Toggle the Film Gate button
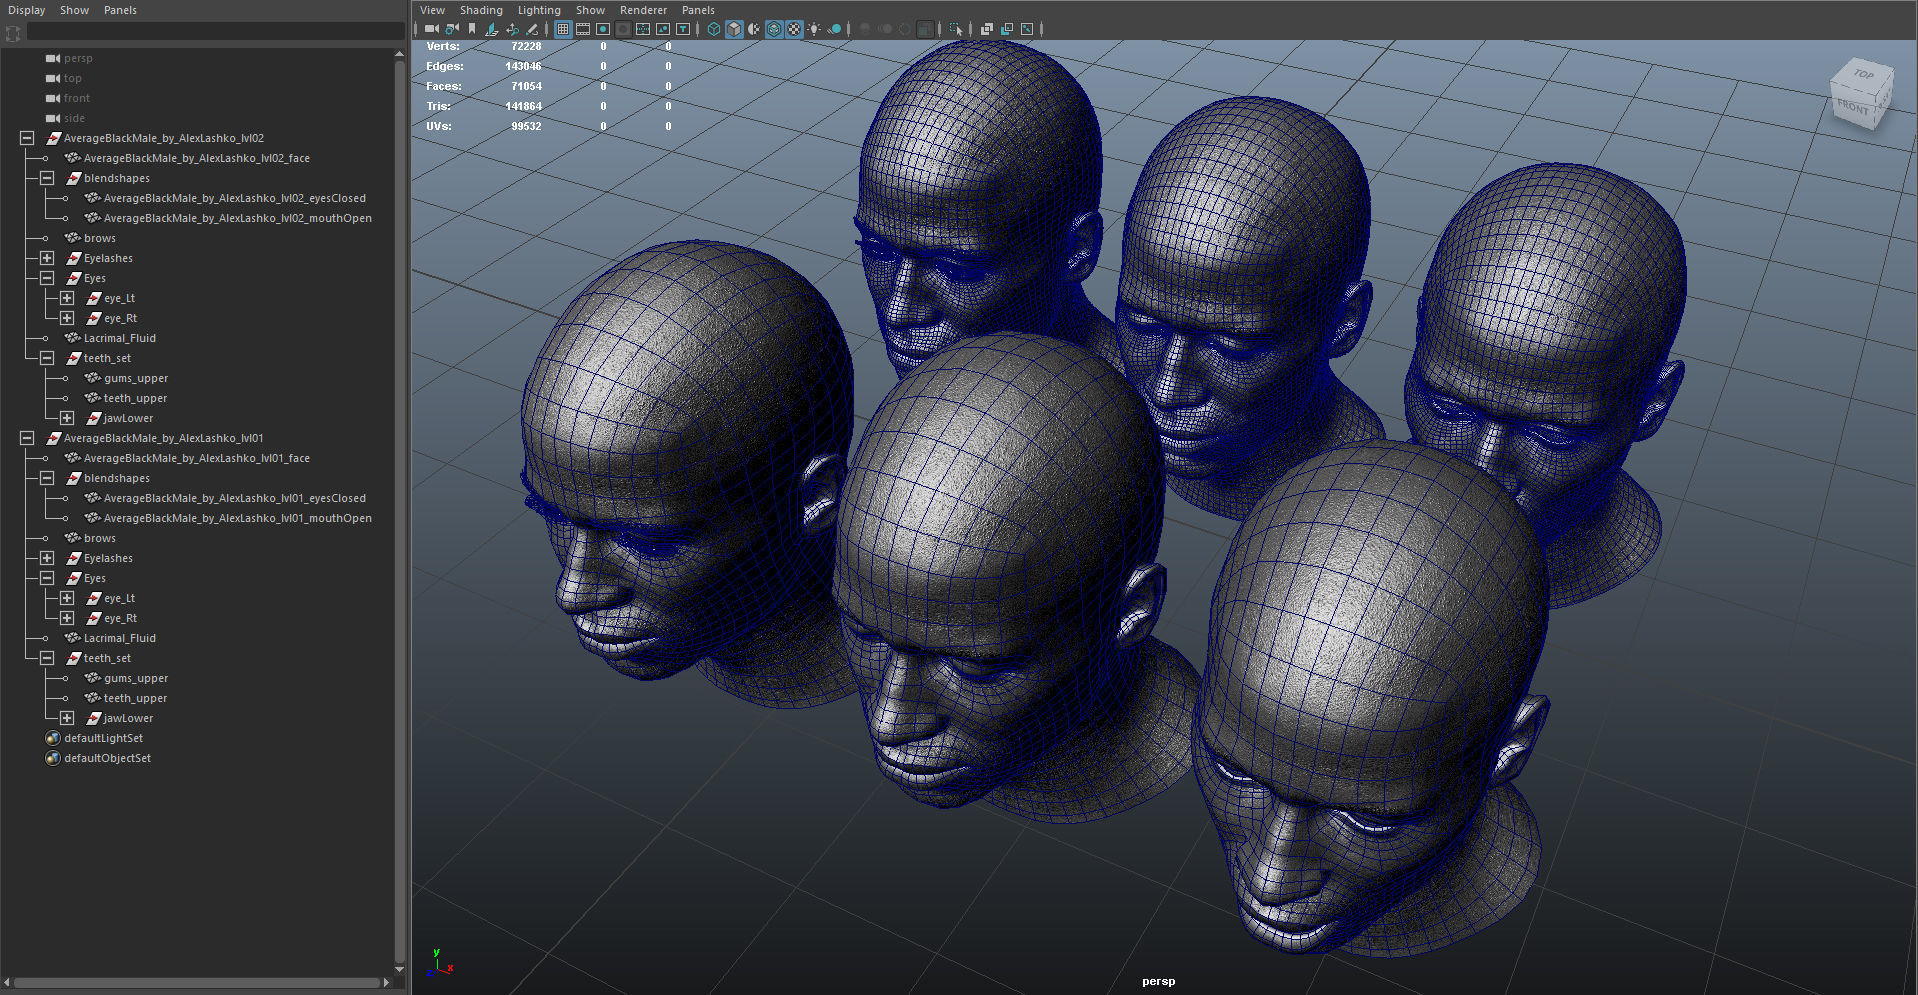This screenshot has width=1918, height=995. coord(583,29)
